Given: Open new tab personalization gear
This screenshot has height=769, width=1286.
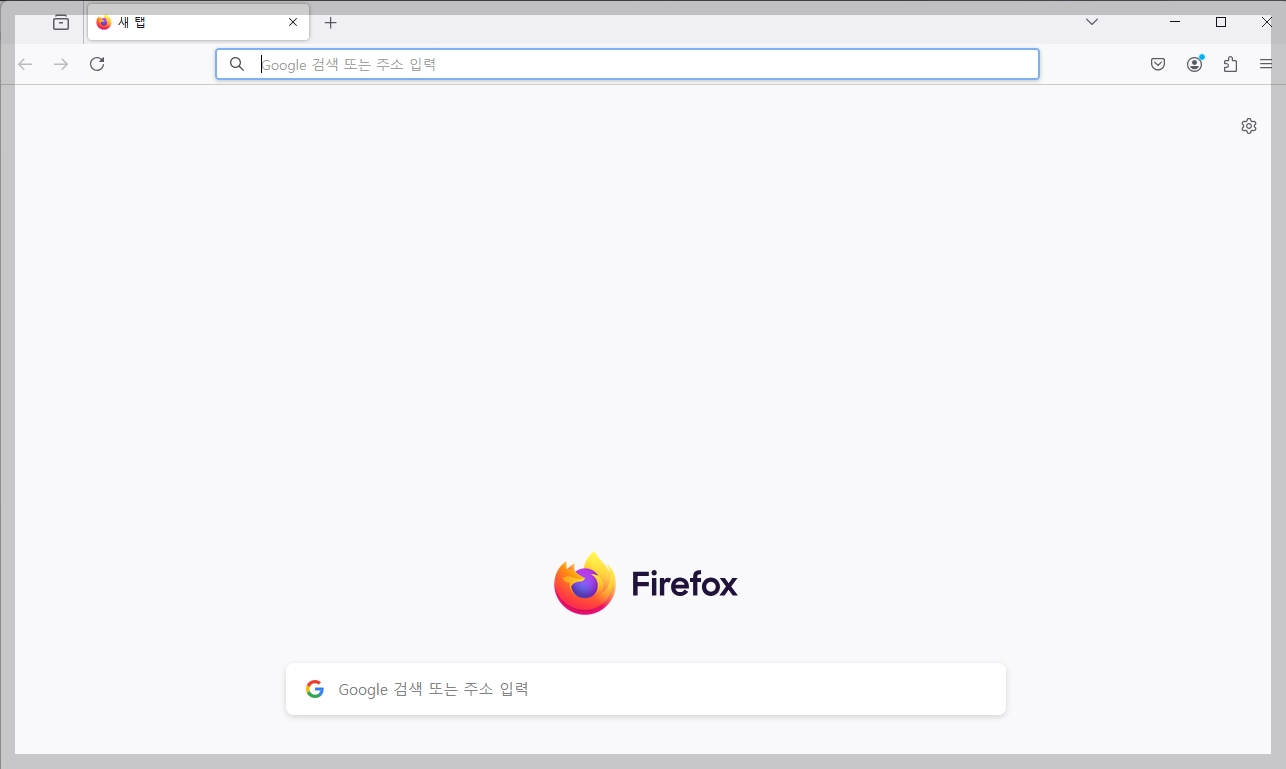Looking at the screenshot, I should (1249, 126).
